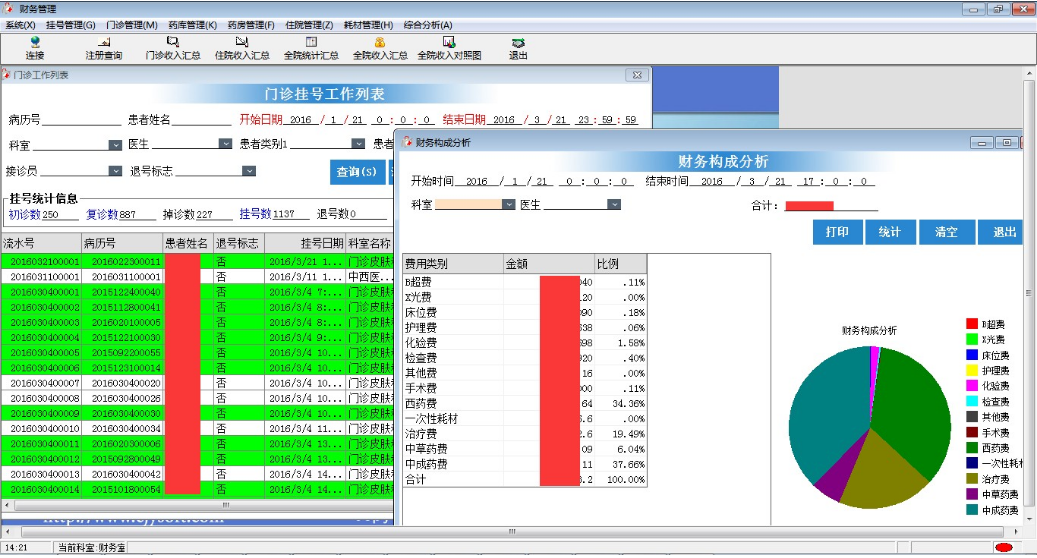Image resolution: width=1037 pixels, height=558 pixels.
Task: Select row with 流水号 2016030400007
Action: click(197, 383)
